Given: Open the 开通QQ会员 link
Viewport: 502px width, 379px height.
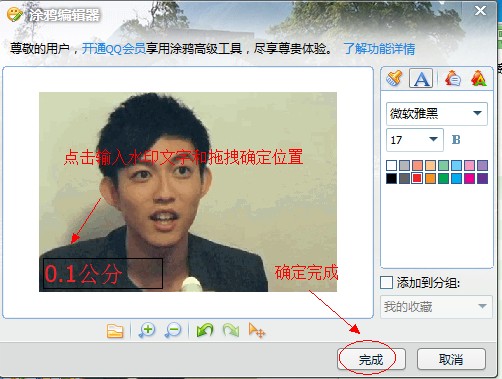Looking at the screenshot, I should tap(114, 49).
